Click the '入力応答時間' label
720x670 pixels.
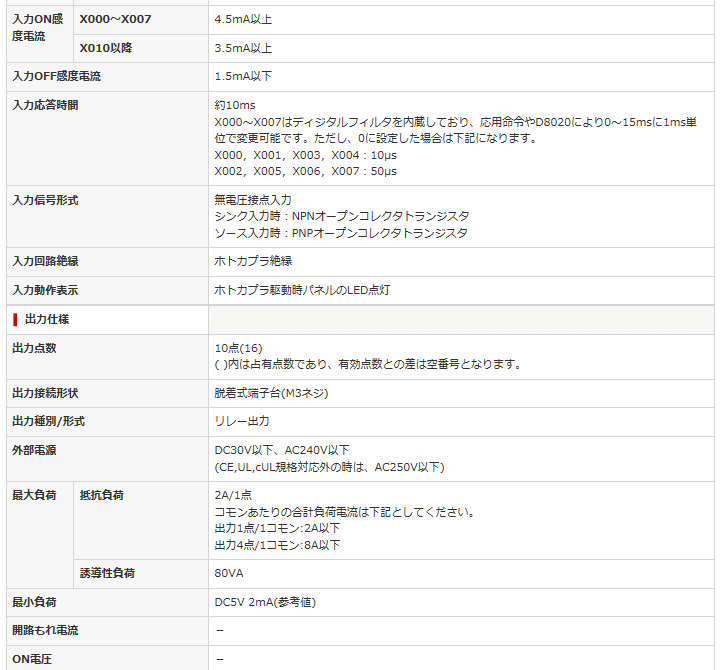(45, 105)
